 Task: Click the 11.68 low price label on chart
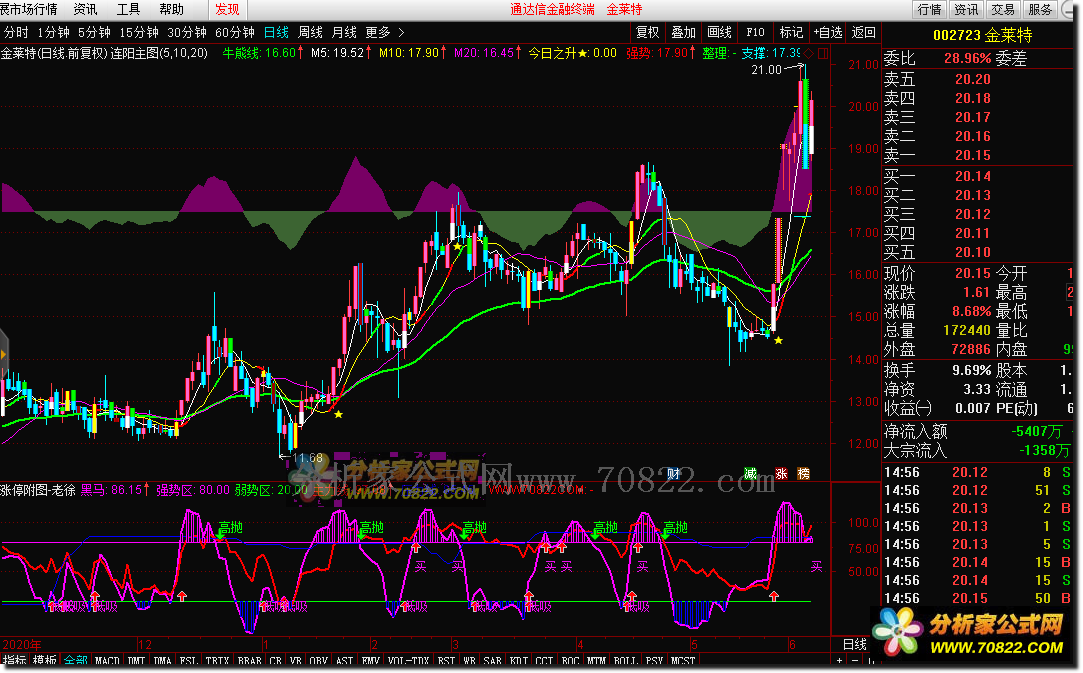coord(307,457)
